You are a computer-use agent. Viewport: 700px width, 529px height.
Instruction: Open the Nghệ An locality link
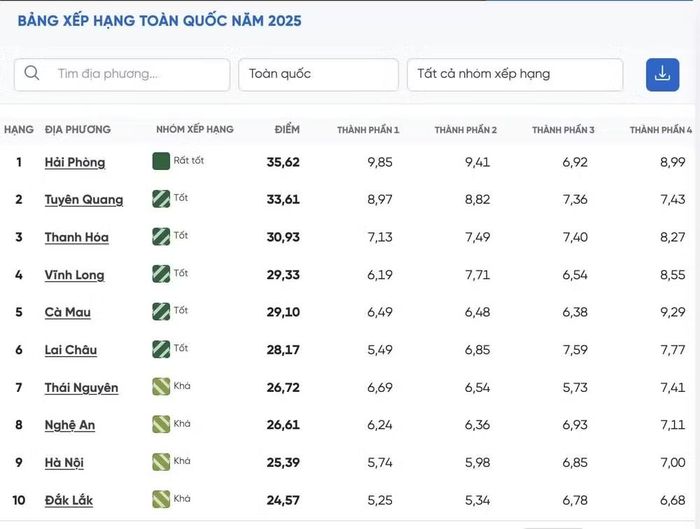point(70,425)
